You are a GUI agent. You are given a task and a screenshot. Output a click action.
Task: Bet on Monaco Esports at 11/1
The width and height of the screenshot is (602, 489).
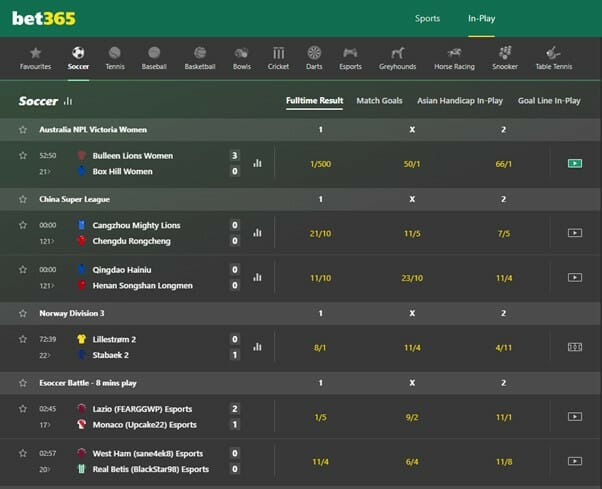pos(504,417)
